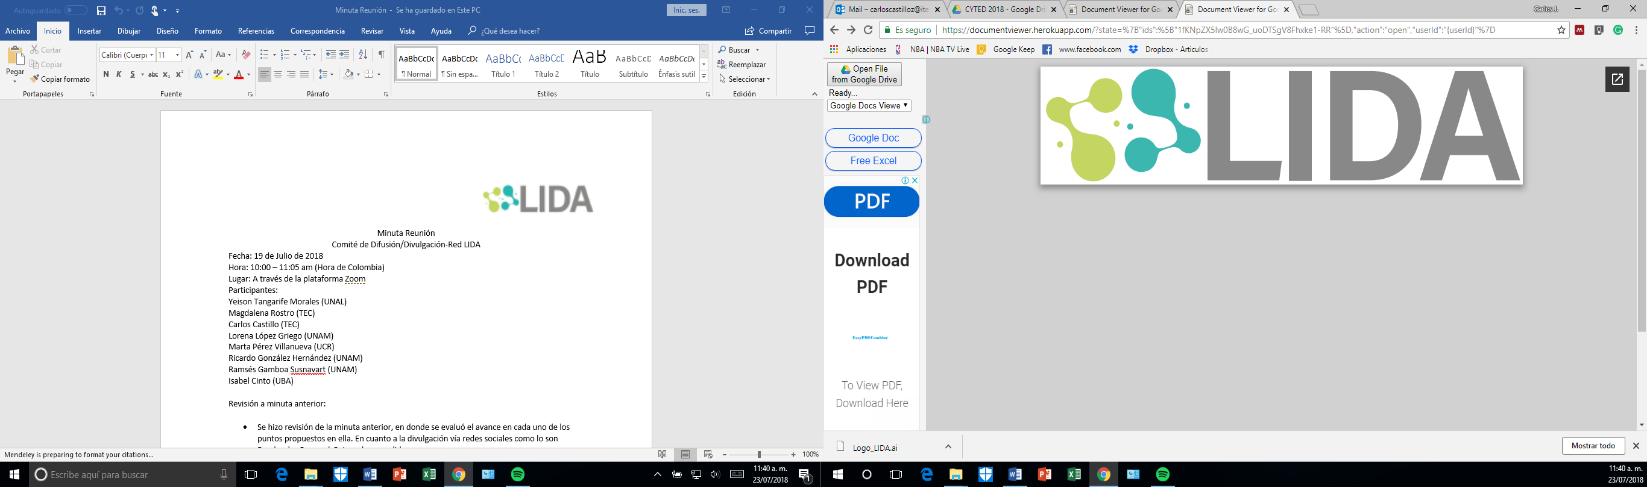Viewport: 1647px width, 487px height.
Task: Click the Copiar formato paintbrush
Action: (x=60, y=79)
